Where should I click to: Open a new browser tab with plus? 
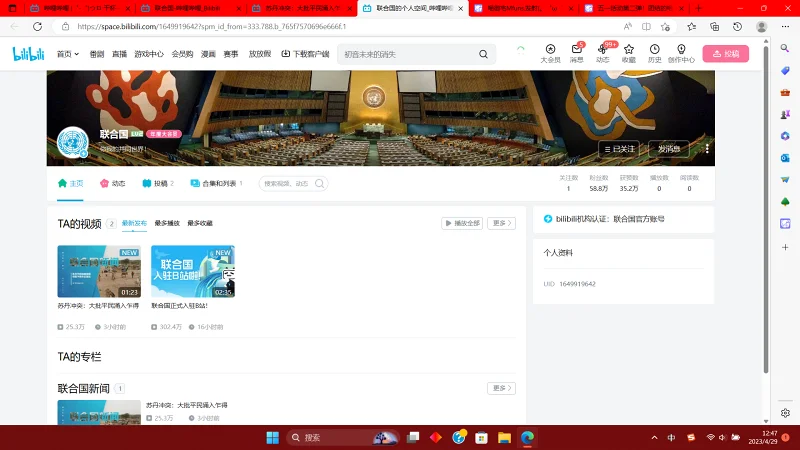(698, 8)
